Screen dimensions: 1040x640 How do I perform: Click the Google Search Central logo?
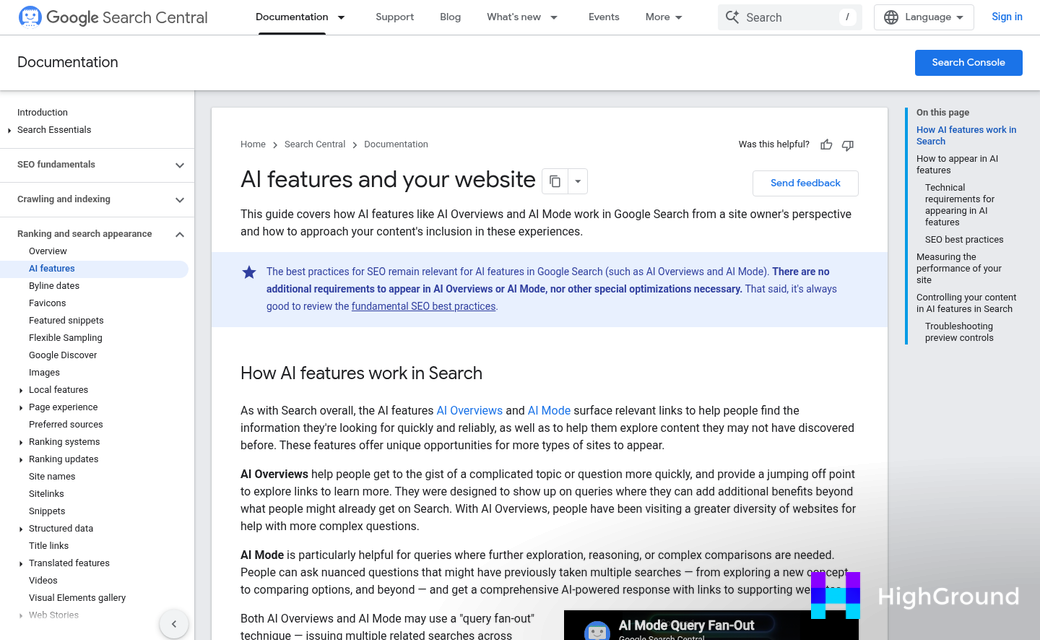point(112,17)
